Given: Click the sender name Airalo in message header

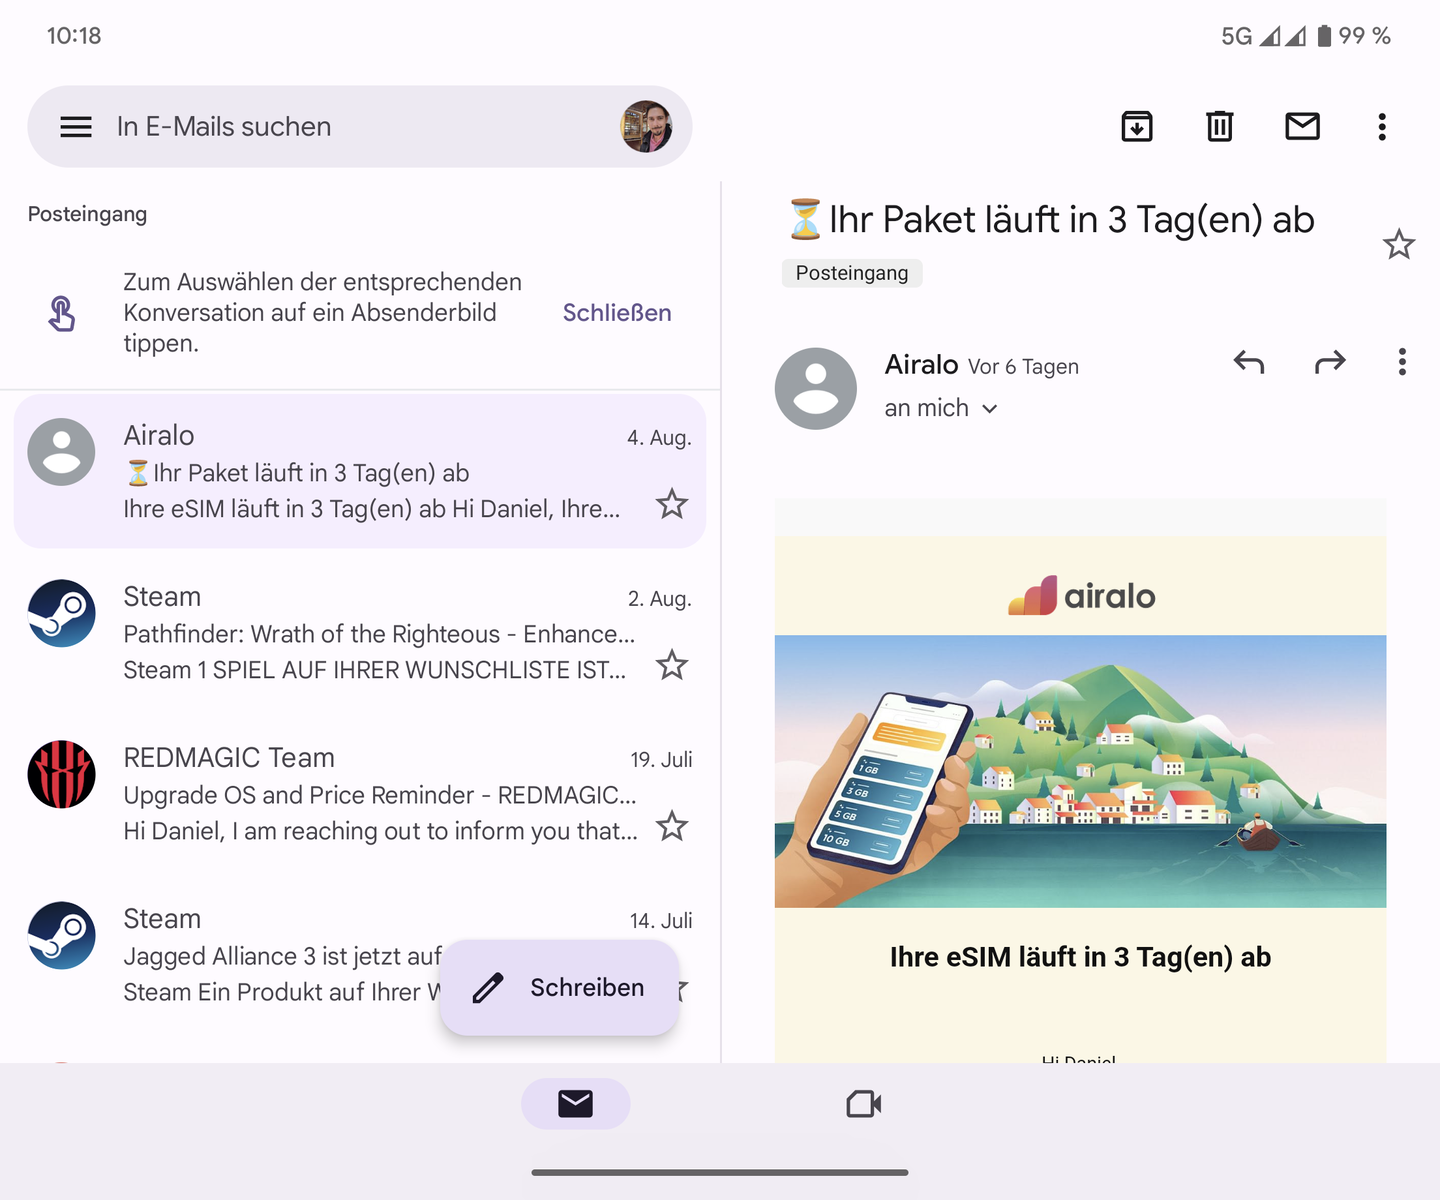Looking at the screenshot, I should point(921,365).
